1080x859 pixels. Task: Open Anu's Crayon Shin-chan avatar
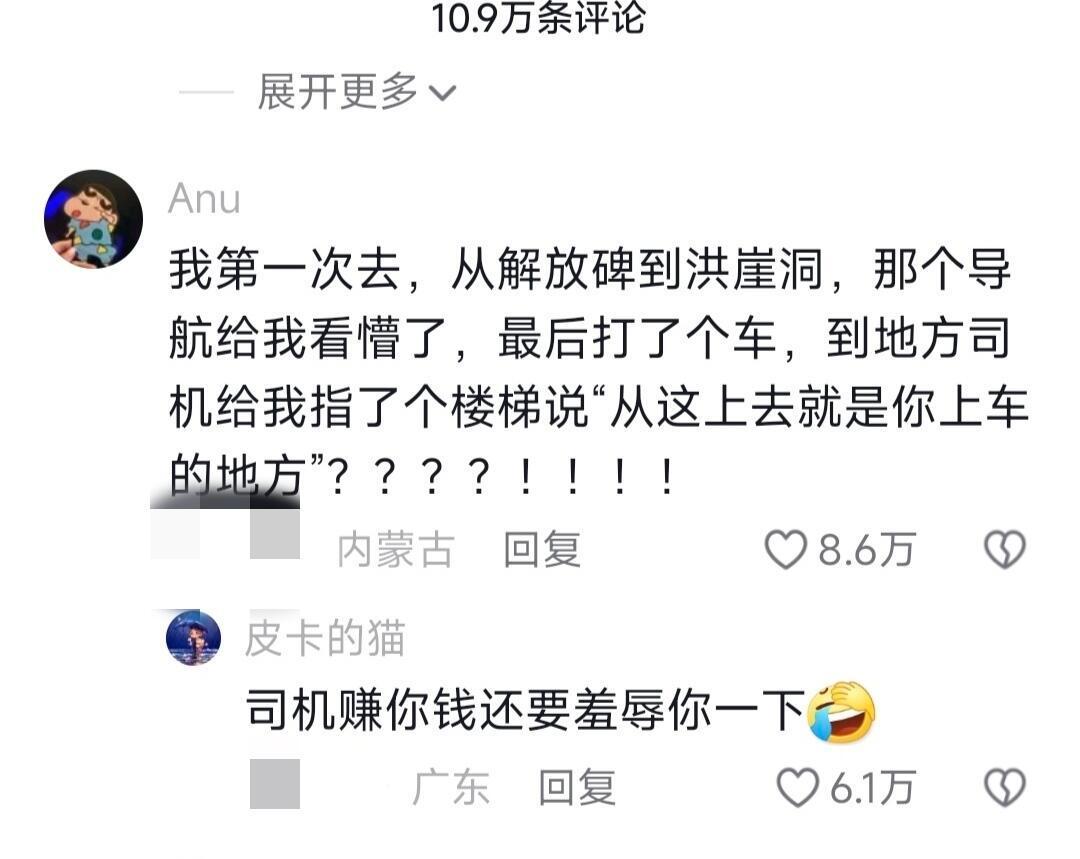click(93, 219)
